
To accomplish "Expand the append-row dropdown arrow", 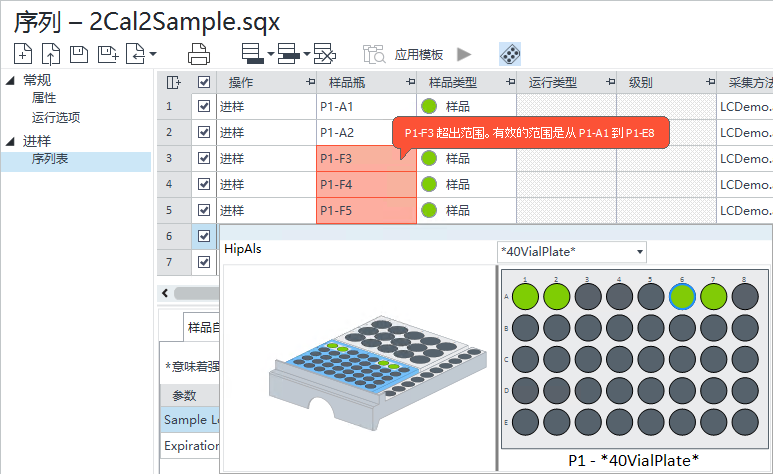I will (271, 54).
